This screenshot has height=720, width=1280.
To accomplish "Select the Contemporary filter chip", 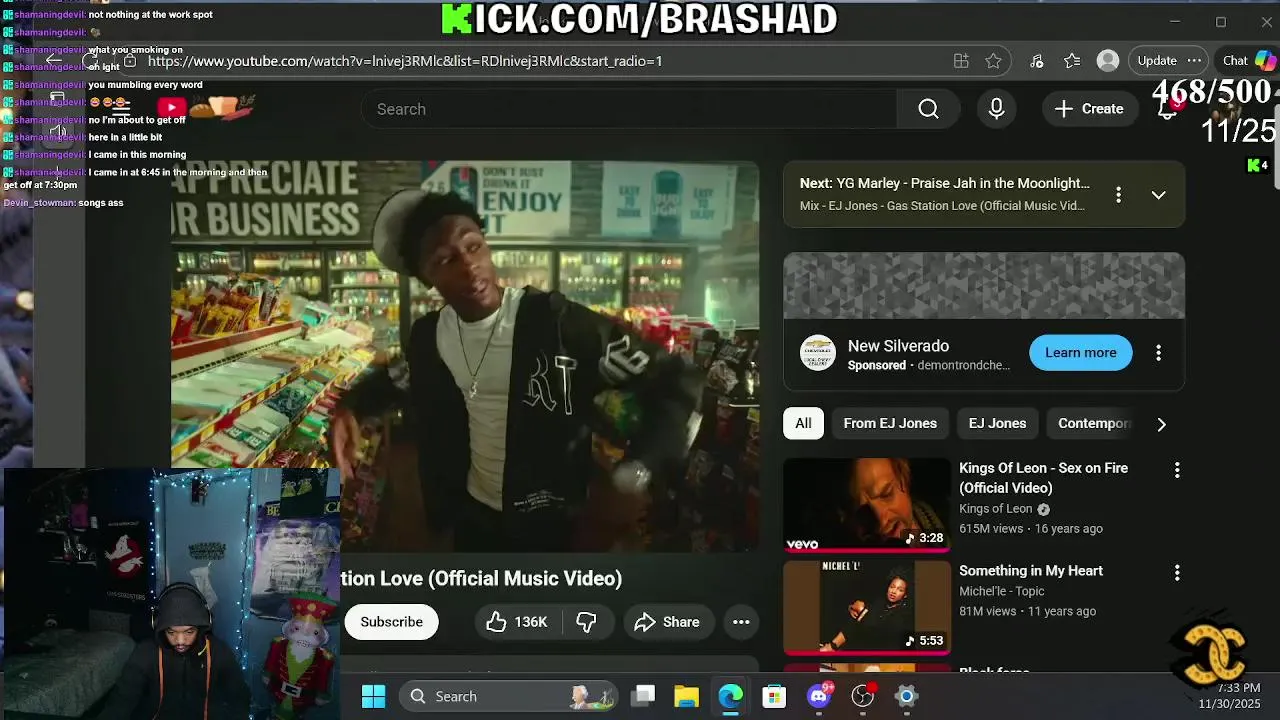I will (1094, 424).
